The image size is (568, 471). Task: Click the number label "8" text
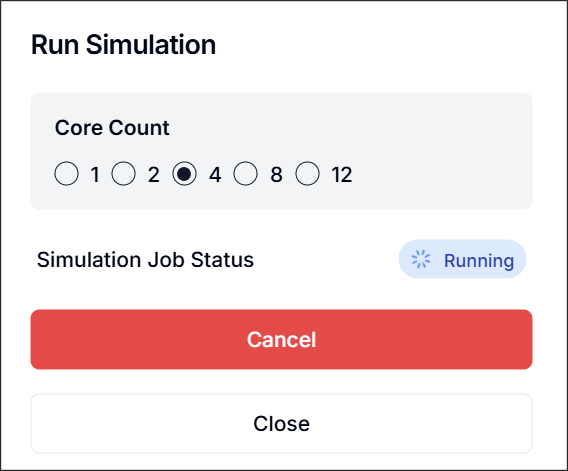pyautogui.click(x=276, y=175)
